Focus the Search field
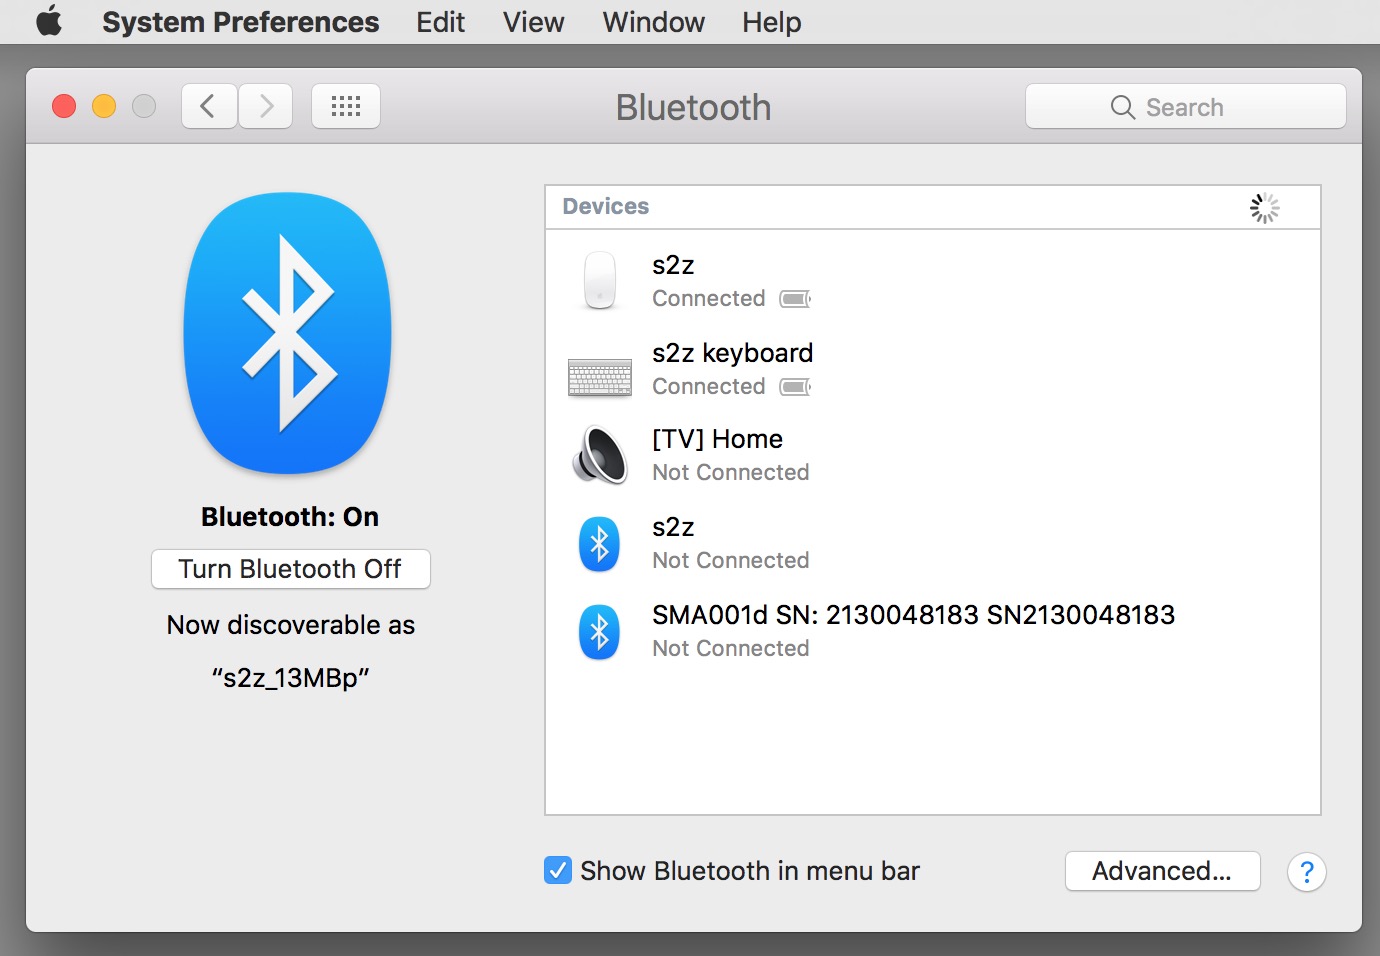The image size is (1380, 956). point(1186,106)
